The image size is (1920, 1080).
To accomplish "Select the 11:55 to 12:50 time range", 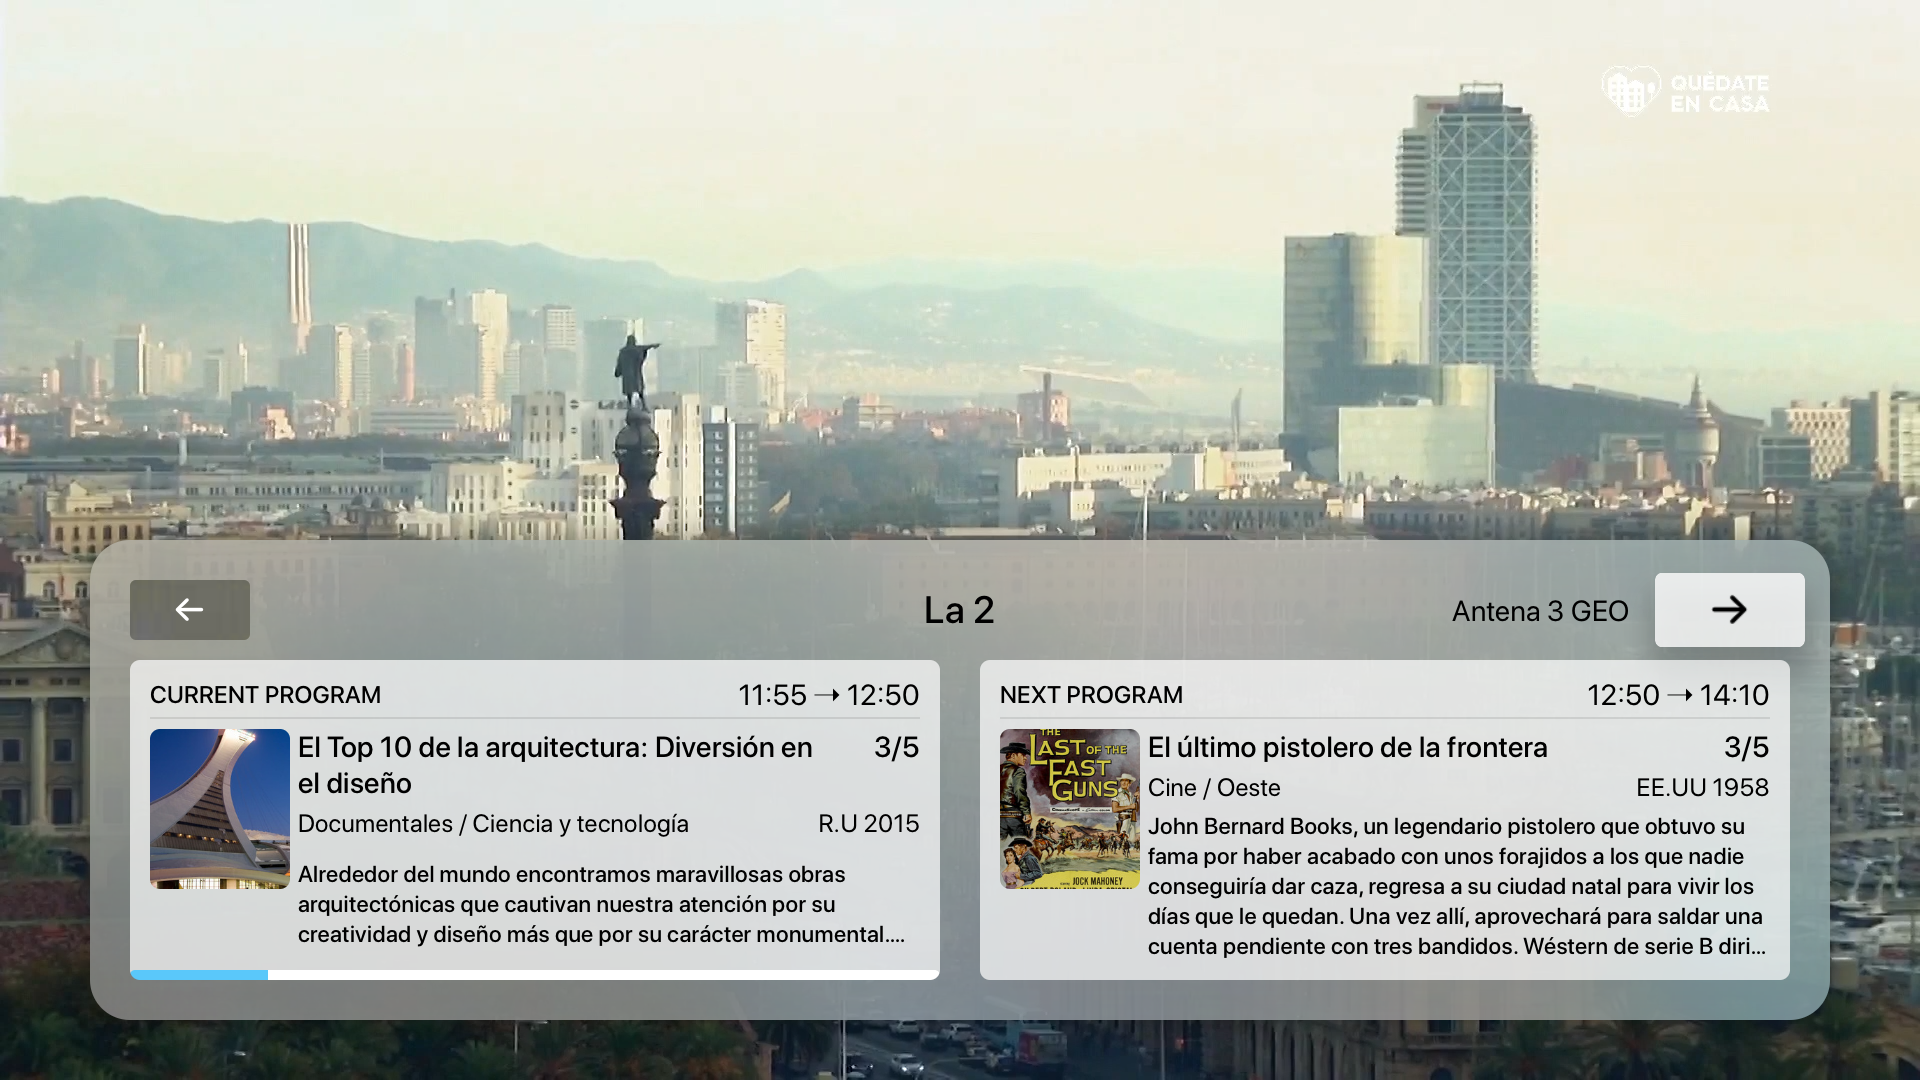I will 828,695.
